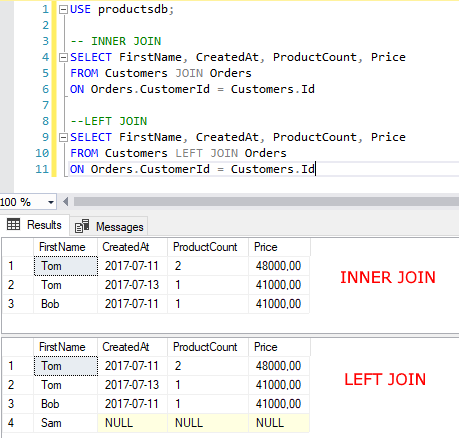Image resolution: width=459 pixels, height=438 pixels.
Task: Click the editor horizontal scrollbar track
Action: (x=266, y=202)
